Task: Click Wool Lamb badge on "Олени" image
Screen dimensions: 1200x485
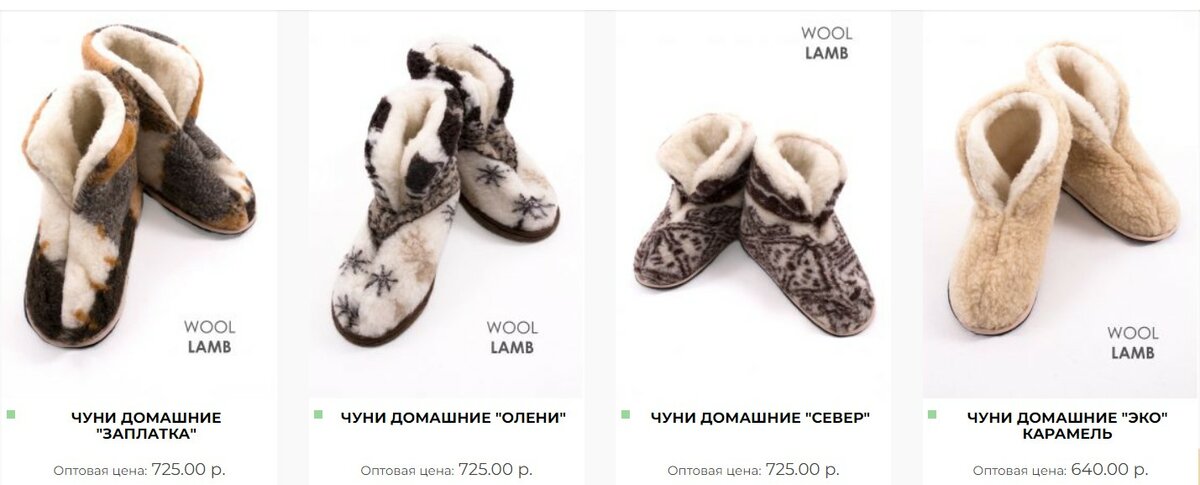Action: coord(512,337)
